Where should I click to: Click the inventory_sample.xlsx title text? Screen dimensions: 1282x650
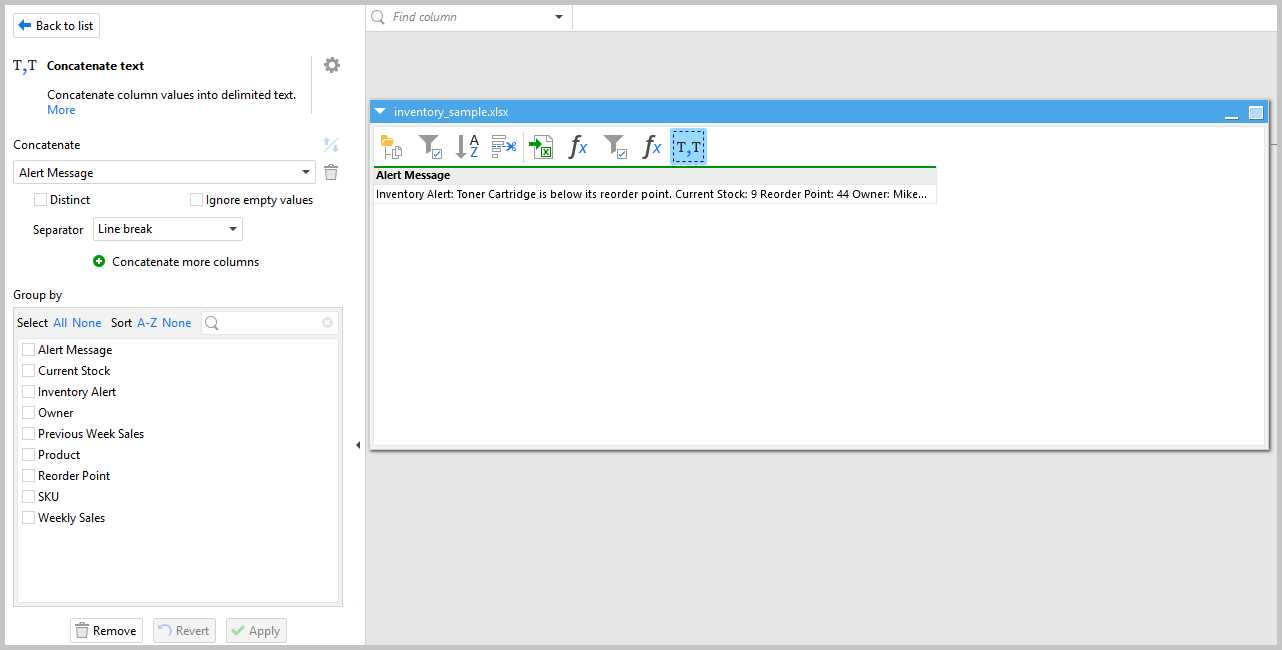tap(451, 112)
